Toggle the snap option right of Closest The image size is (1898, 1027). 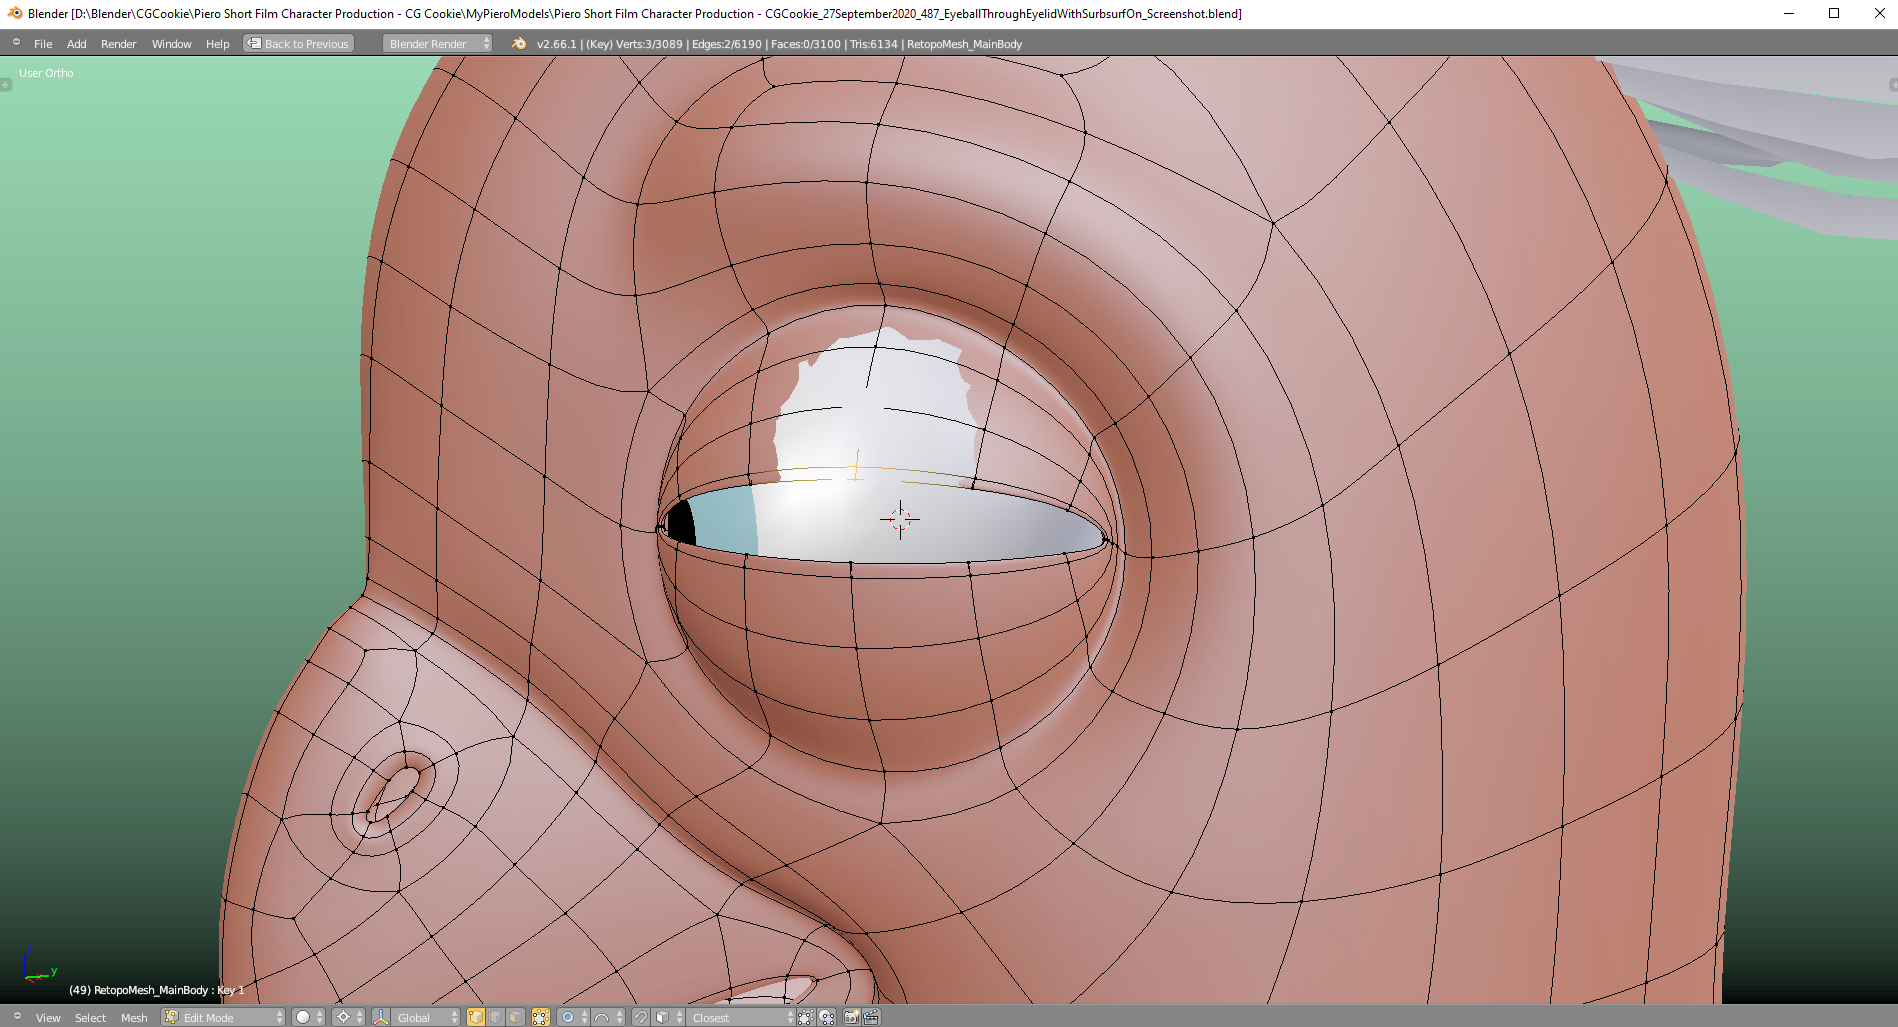[805, 1017]
